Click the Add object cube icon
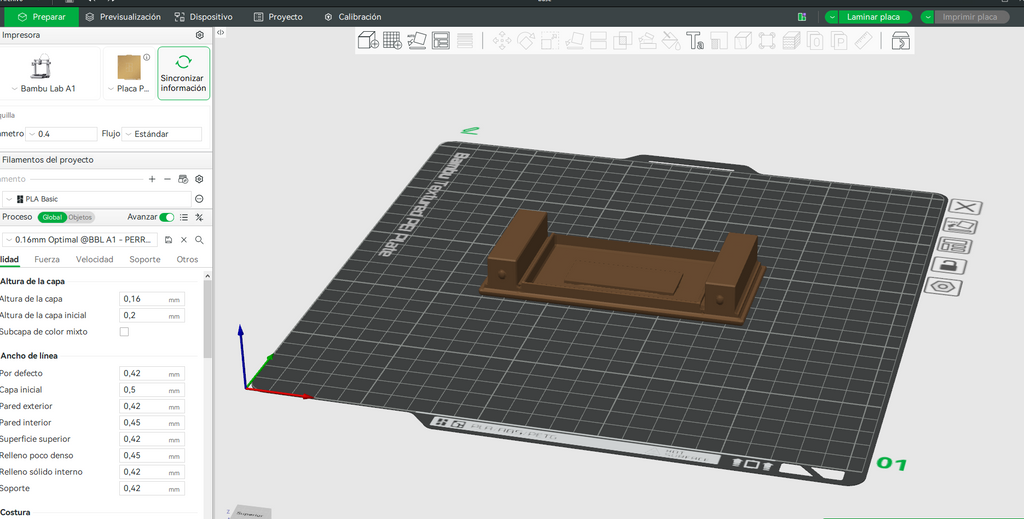1024x519 pixels. (x=368, y=40)
